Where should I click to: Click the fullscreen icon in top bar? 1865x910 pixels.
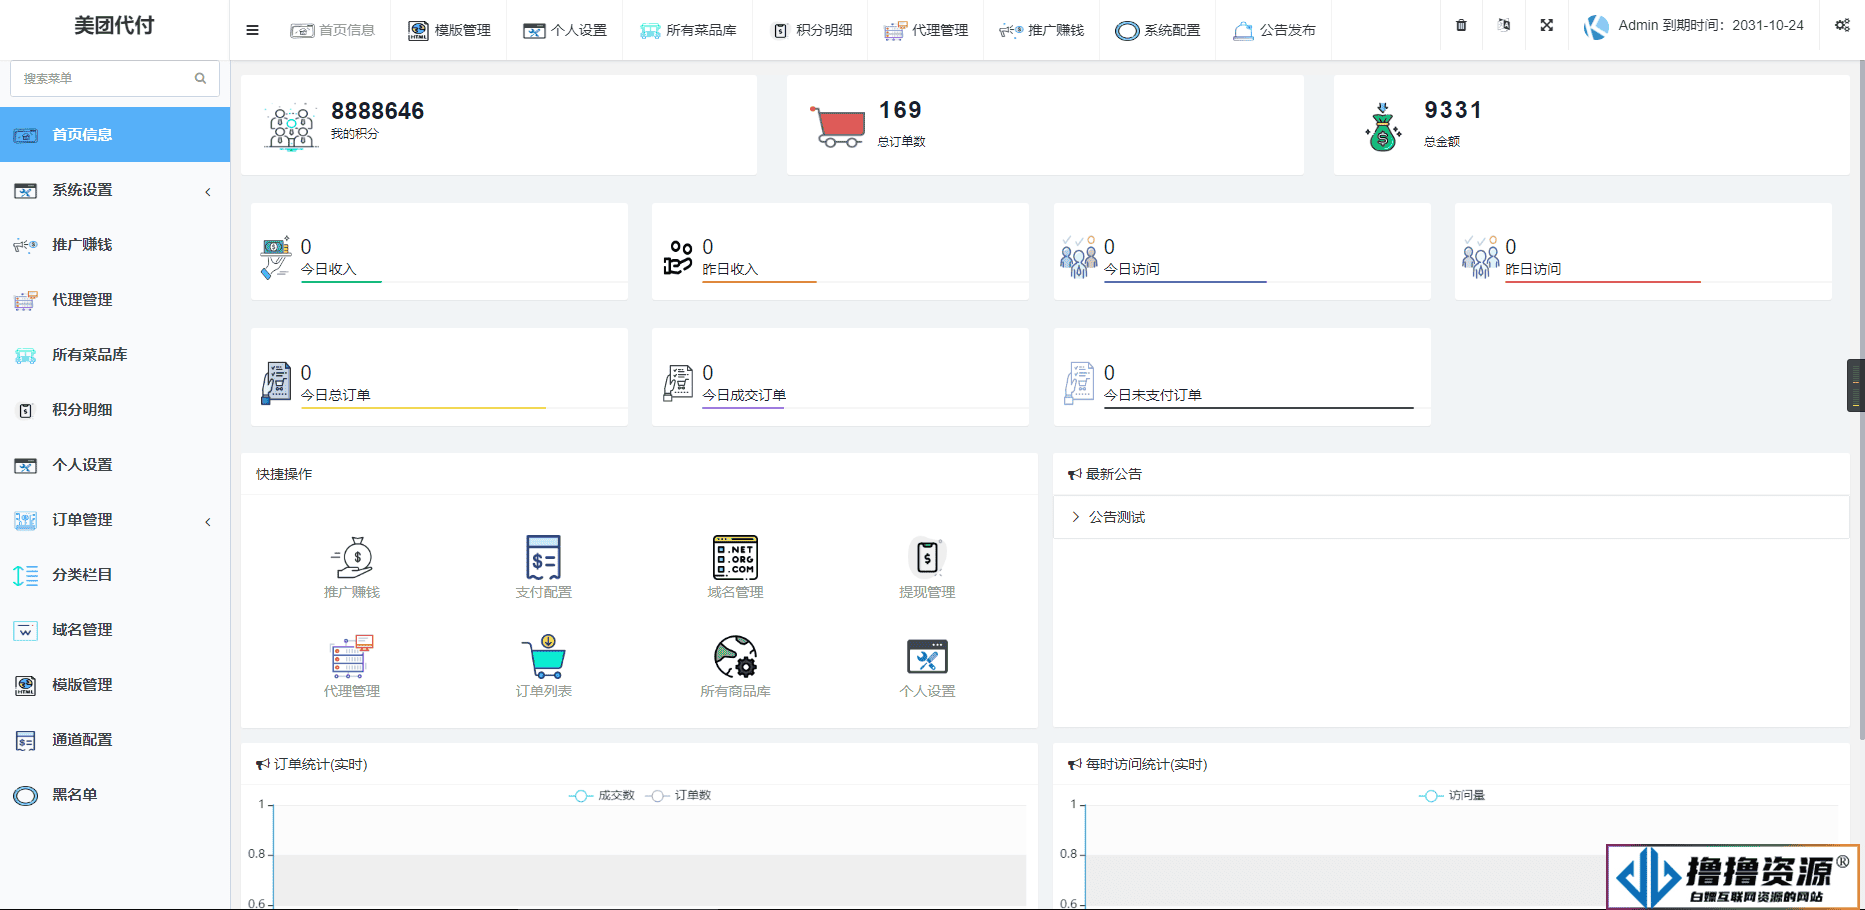pyautogui.click(x=1547, y=26)
